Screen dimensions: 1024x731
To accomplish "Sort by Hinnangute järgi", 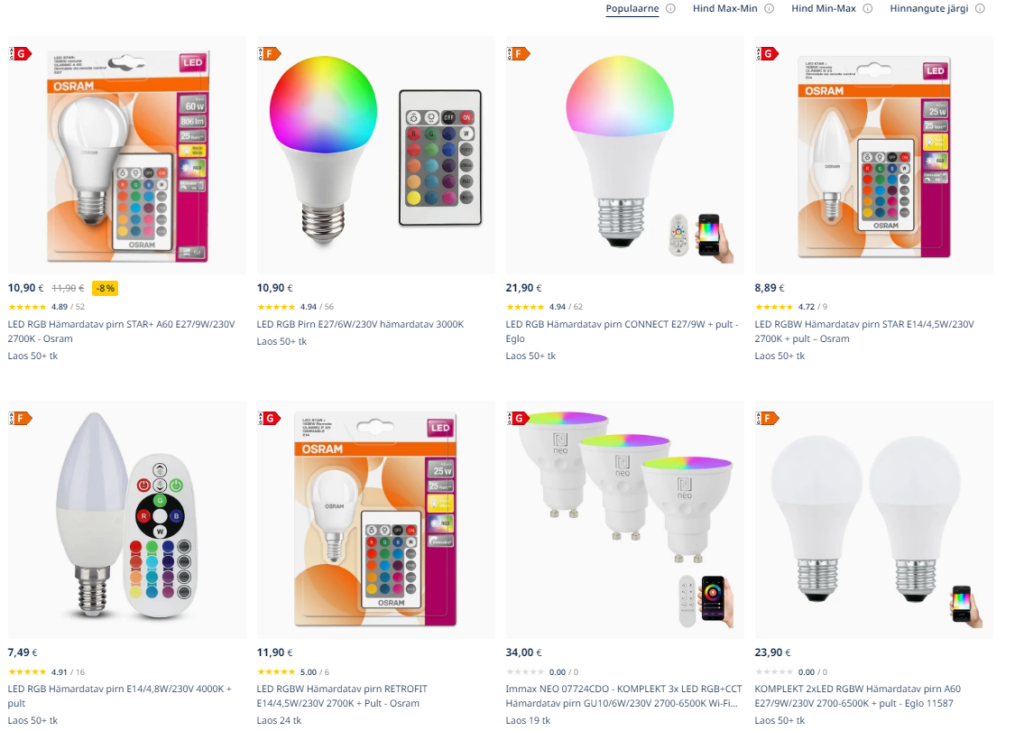I will click(x=929, y=8).
